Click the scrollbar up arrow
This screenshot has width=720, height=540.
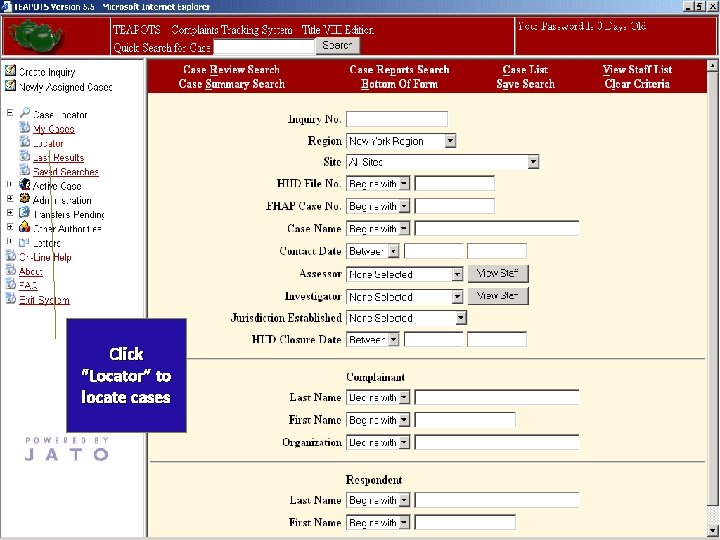712,66
